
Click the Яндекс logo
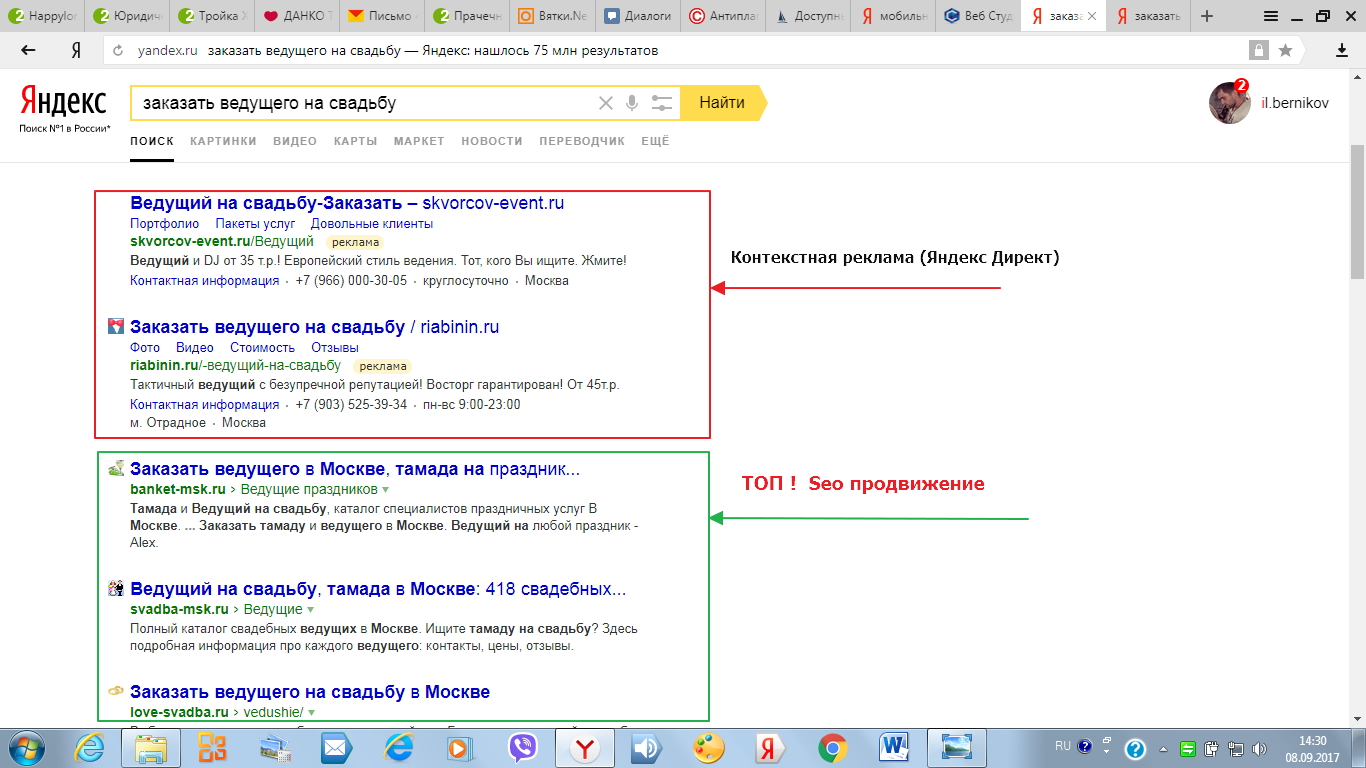(64, 102)
